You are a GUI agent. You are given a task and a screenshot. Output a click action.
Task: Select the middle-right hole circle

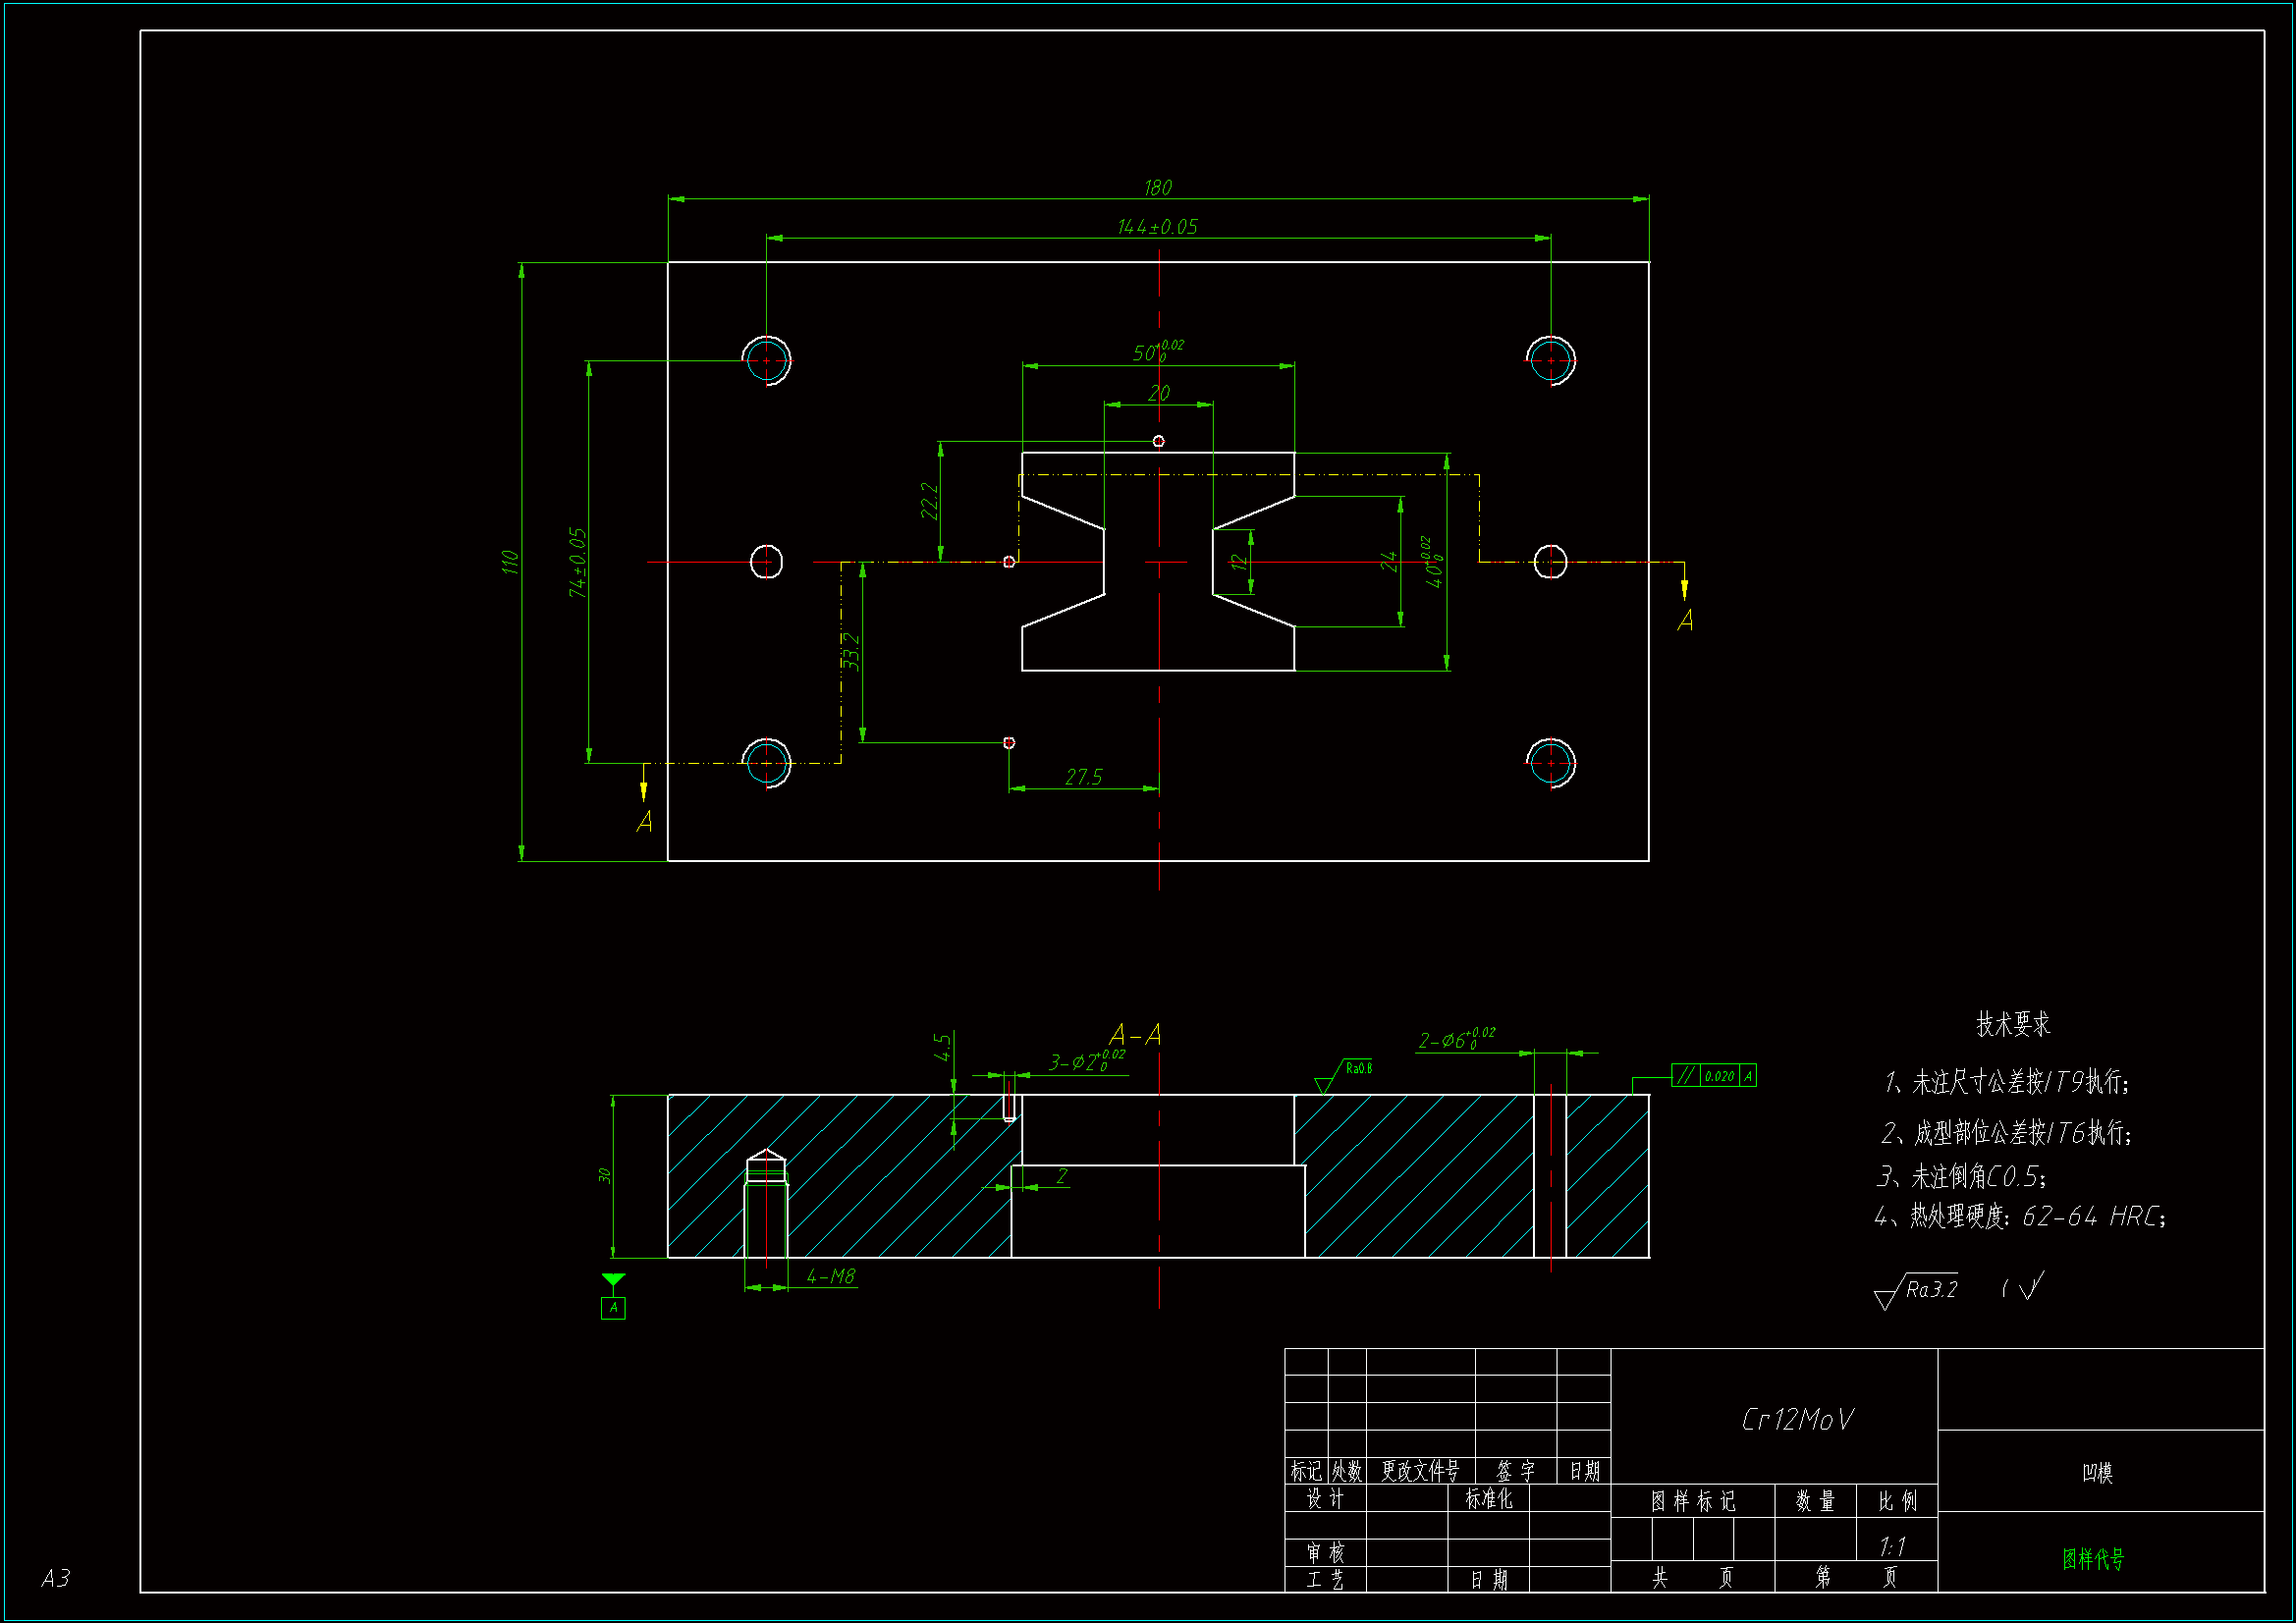(1550, 562)
